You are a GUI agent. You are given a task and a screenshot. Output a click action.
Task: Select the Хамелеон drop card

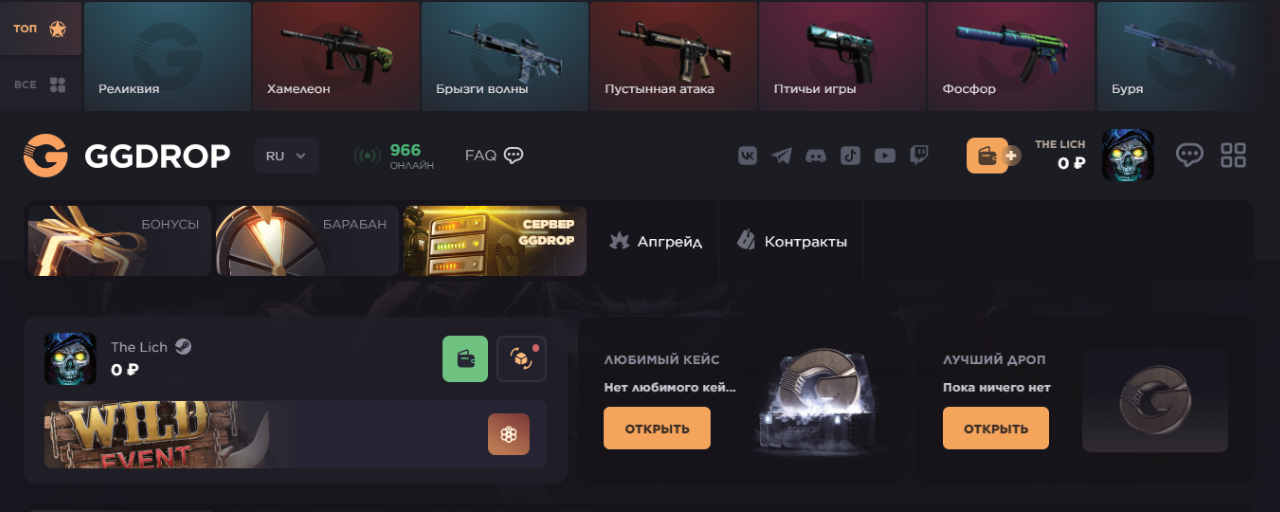pos(336,56)
